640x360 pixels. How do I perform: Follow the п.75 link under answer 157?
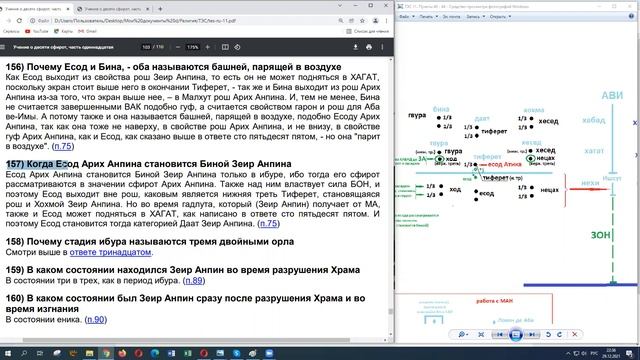(269, 223)
